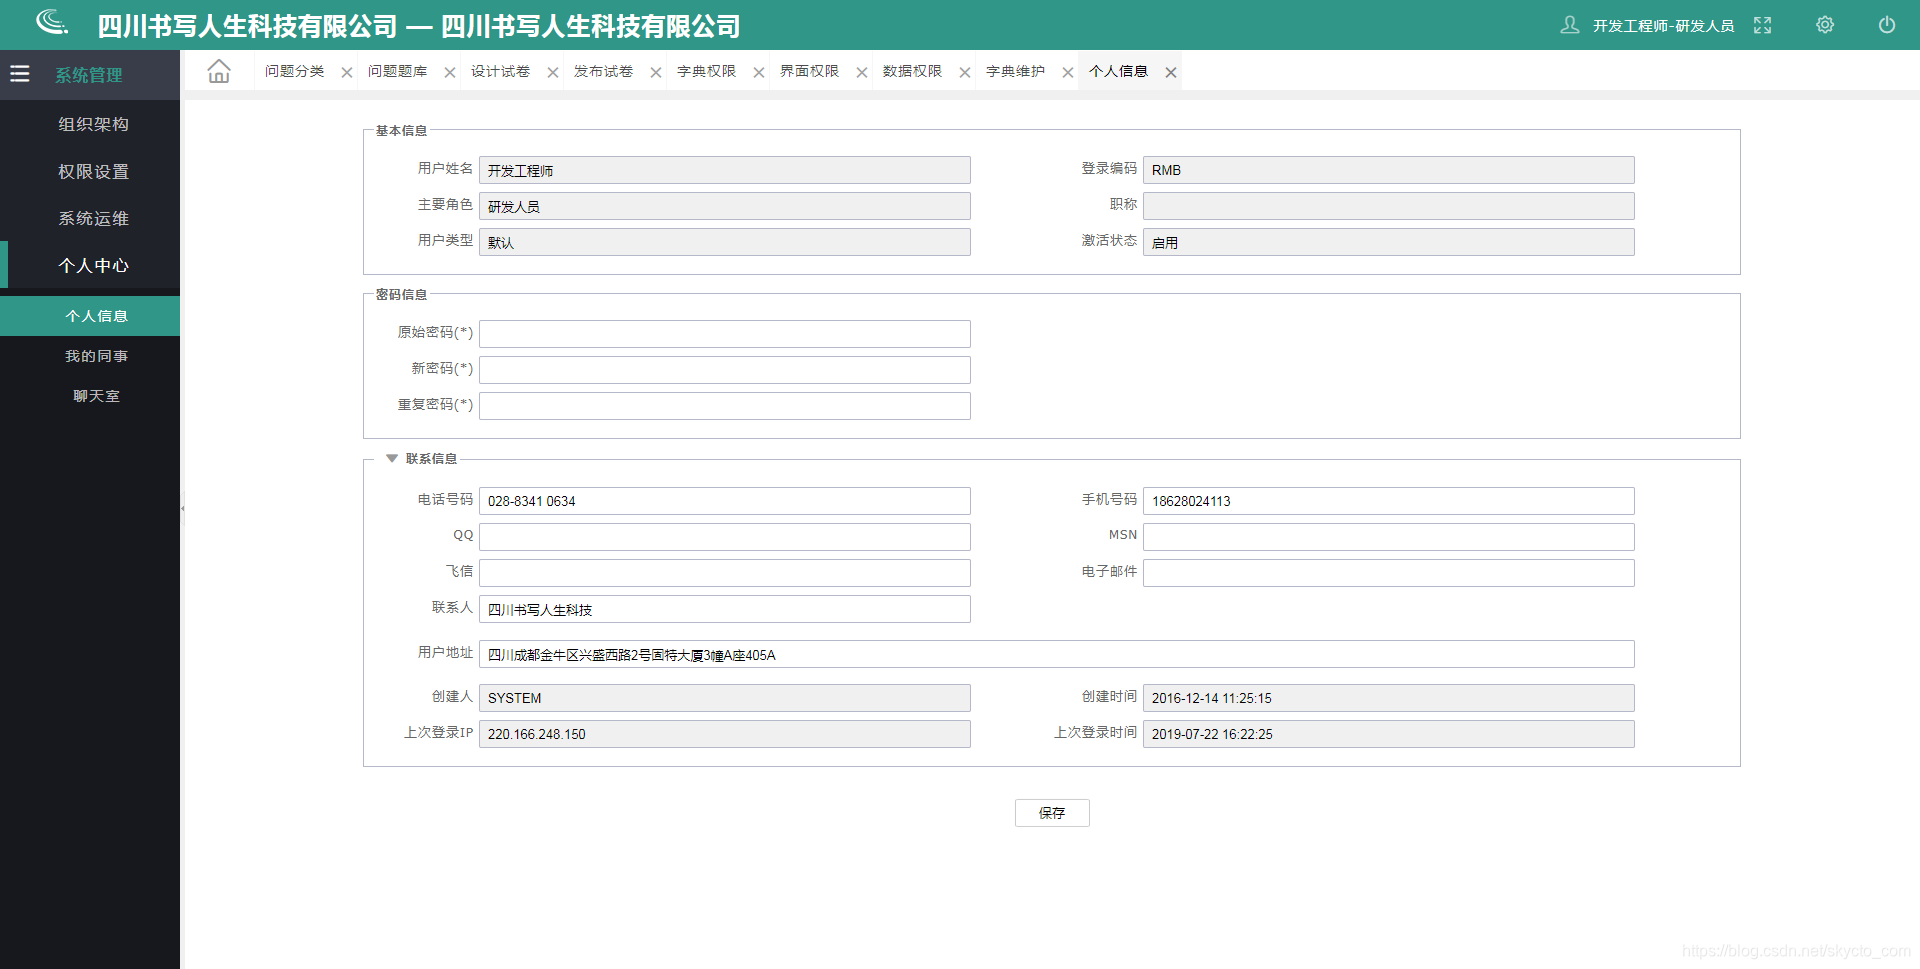
Task: Toggle the hamburger sidebar menu icon
Action: pos(20,73)
